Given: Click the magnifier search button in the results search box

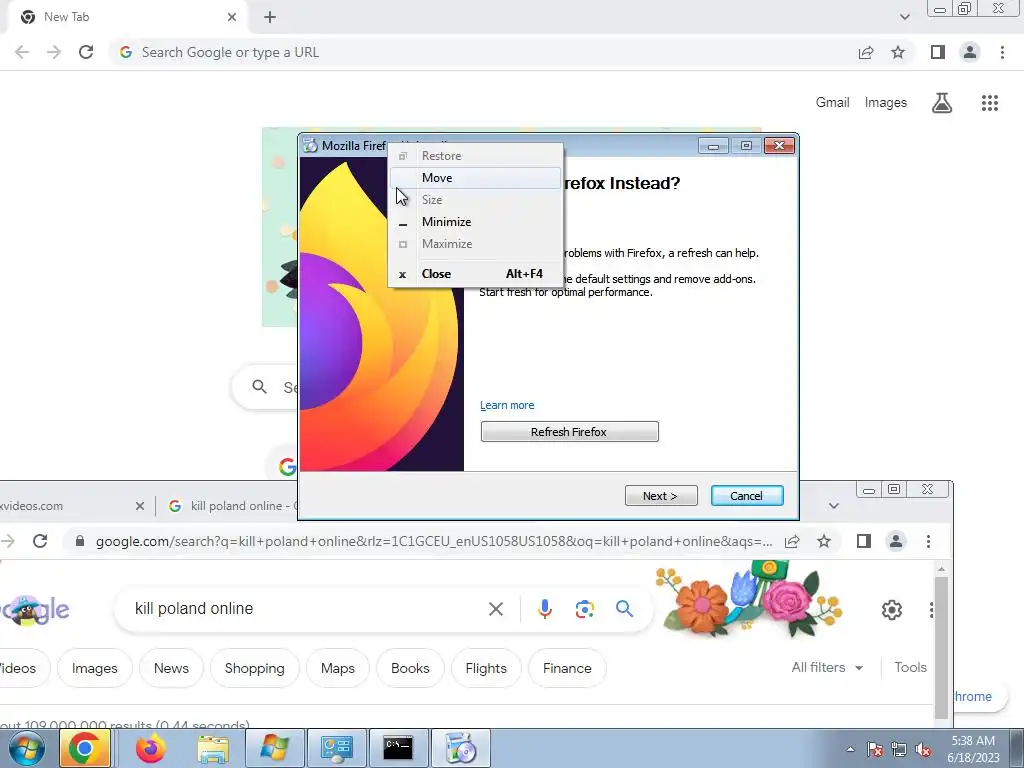Looking at the screenshot, I should point(624,609).
